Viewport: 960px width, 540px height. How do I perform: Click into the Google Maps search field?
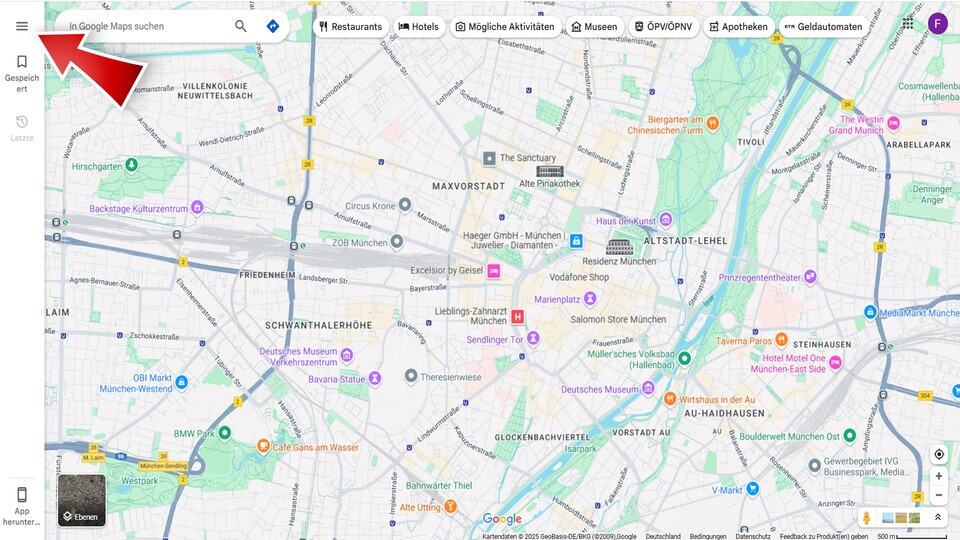(145, 26)
